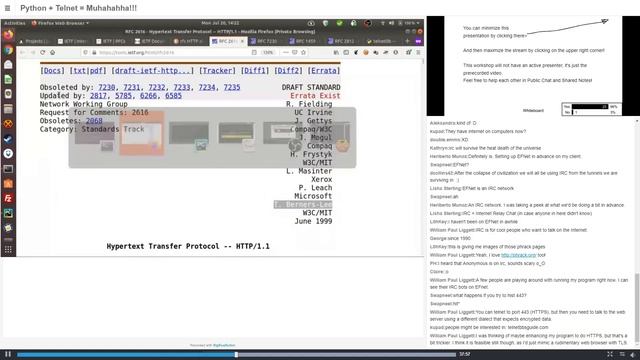640x360 pixels.
Task: Open the txt version link
Action: click(79, 71)
